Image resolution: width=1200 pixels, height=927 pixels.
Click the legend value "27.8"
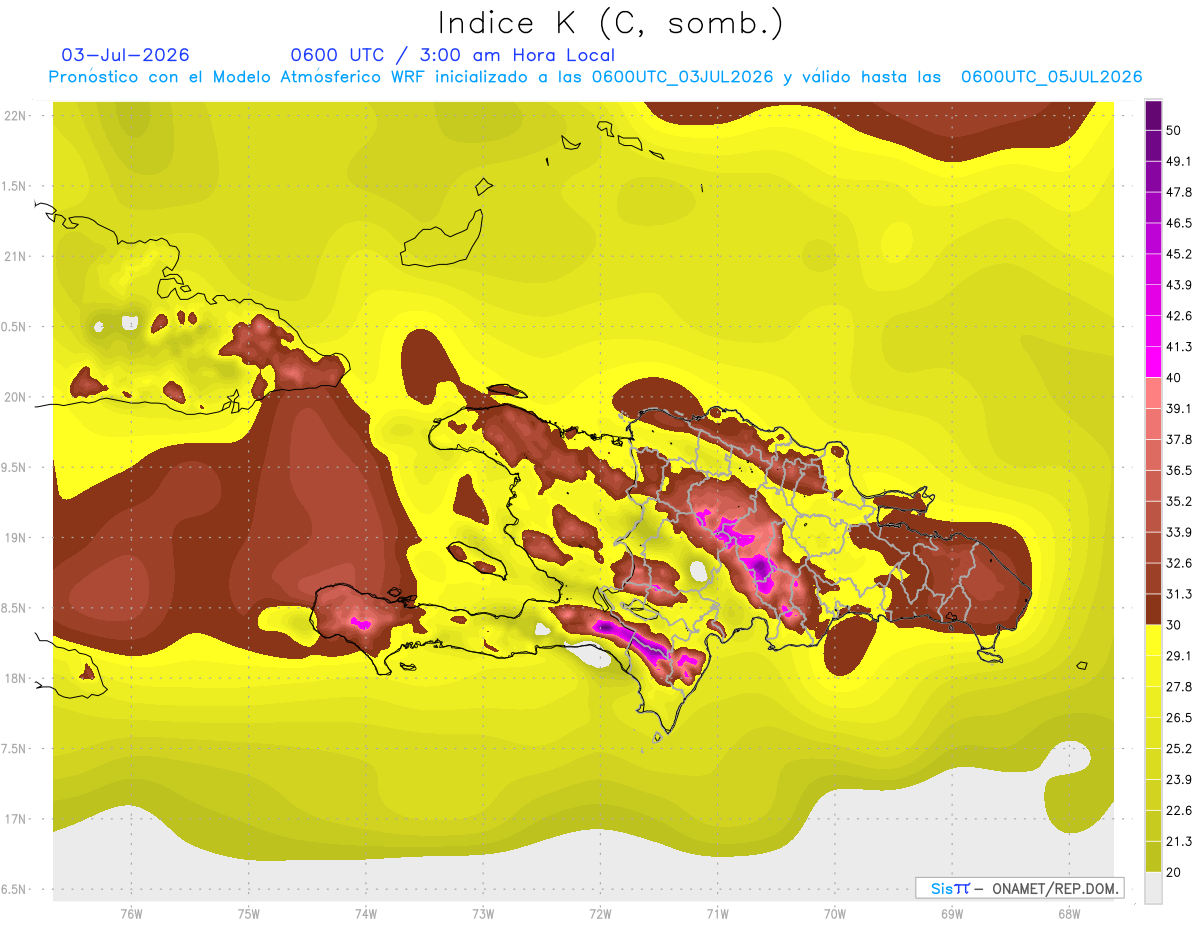tap(1178, 687)
